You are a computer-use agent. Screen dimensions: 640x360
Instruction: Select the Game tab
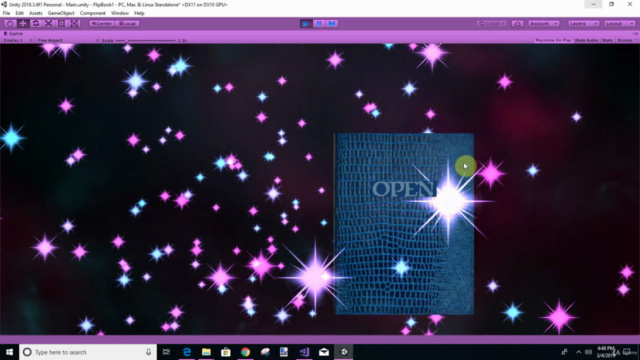coord(13,33)
